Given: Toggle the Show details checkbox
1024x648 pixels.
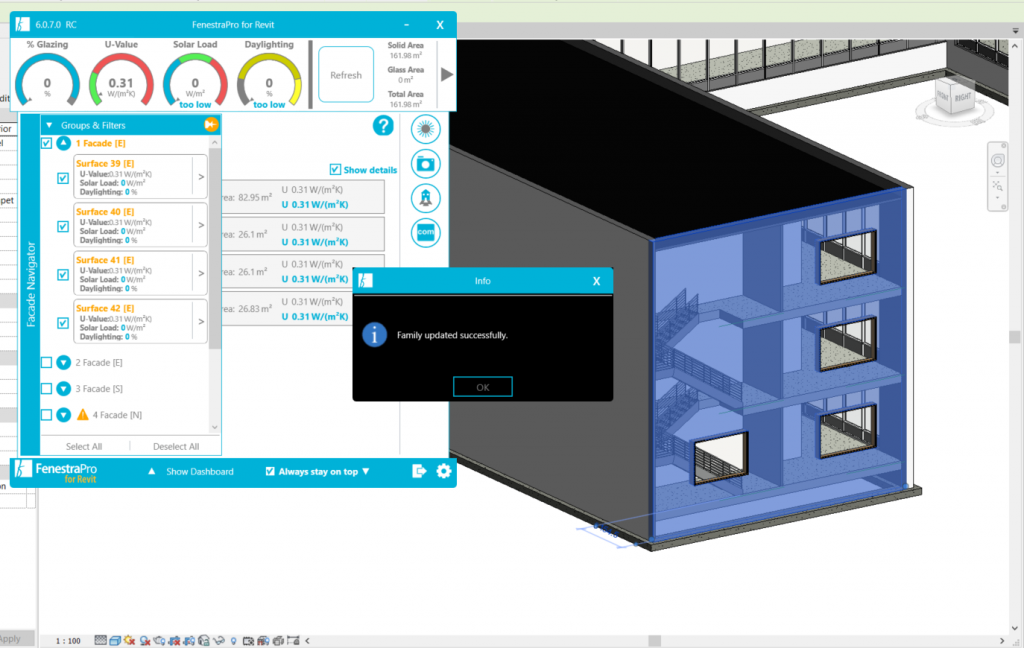Looking at the screenshot, I should pyautogui.click(x=335, y=169).
